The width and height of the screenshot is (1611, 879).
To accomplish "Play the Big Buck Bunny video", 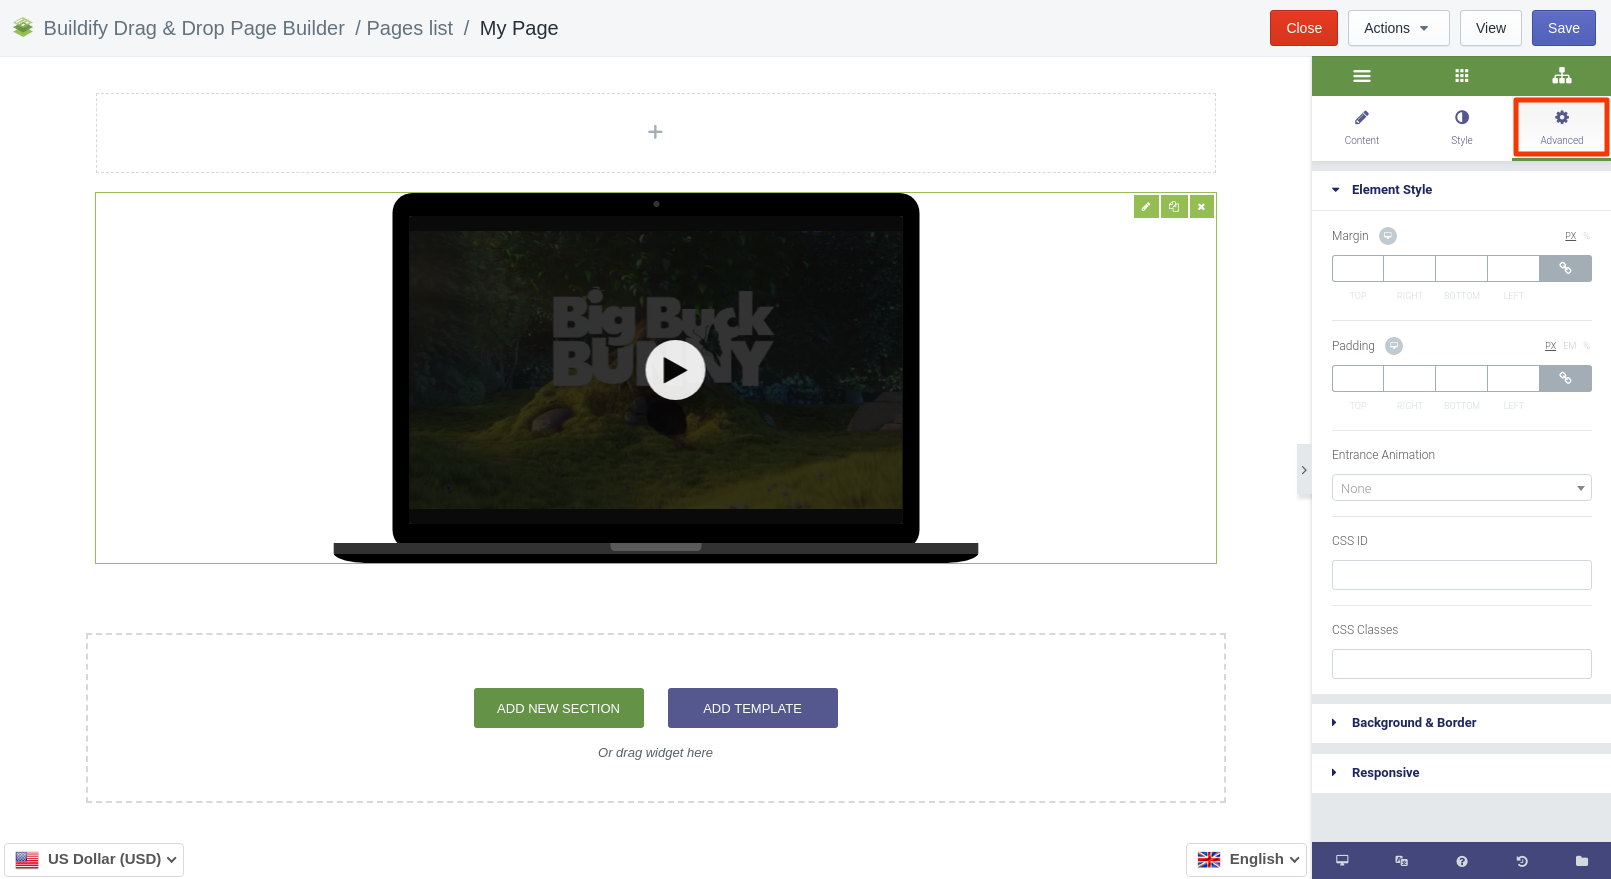I will [675, 370].
